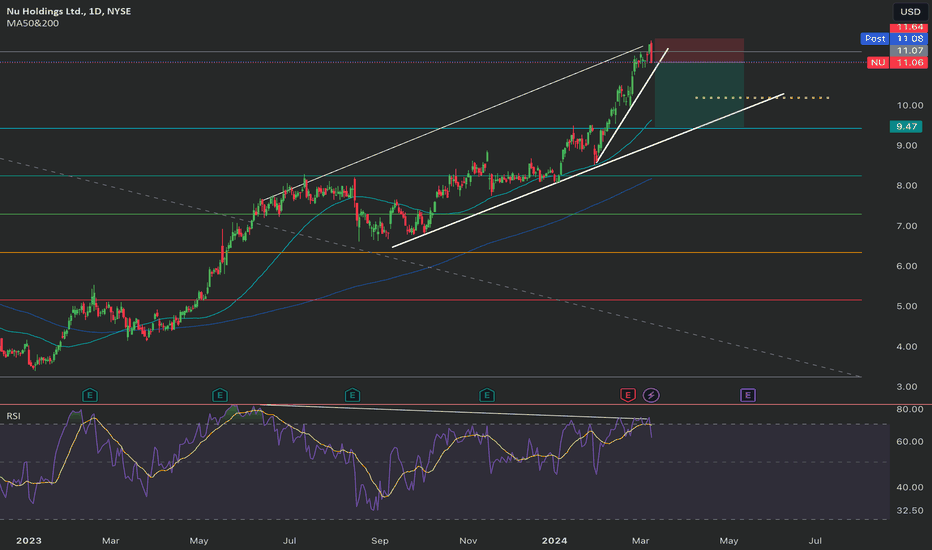Click the 32.50 RSI axis value

(911, 510)
